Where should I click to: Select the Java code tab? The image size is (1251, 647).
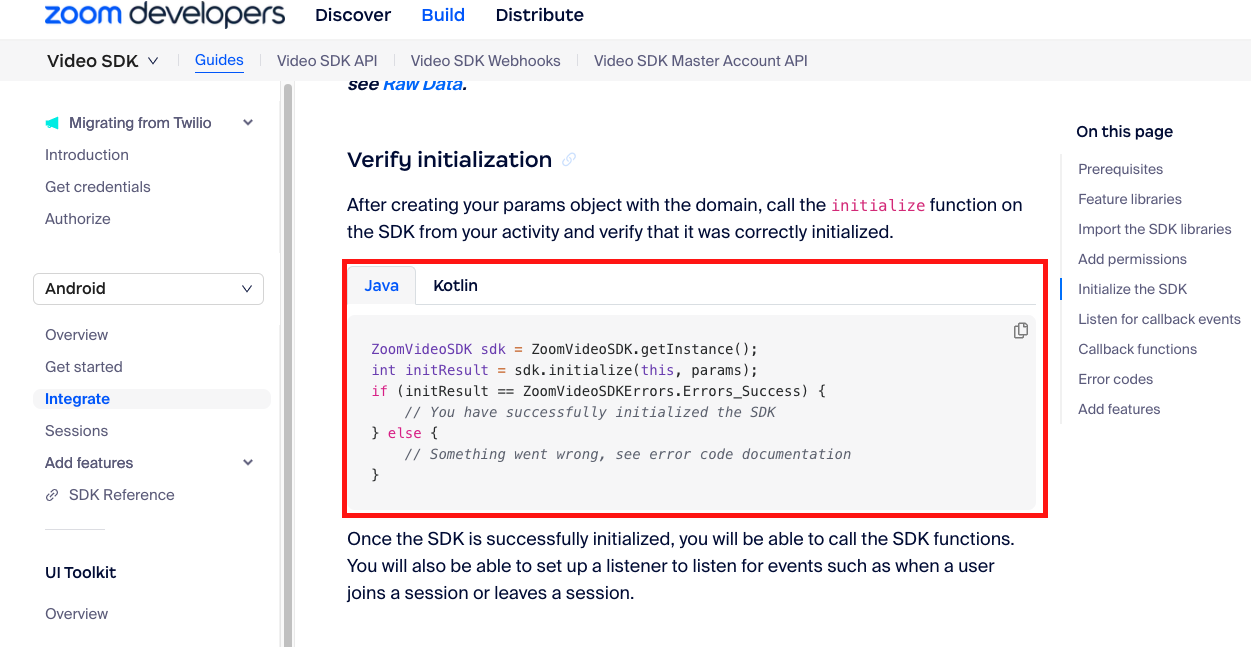pos(381,286)
